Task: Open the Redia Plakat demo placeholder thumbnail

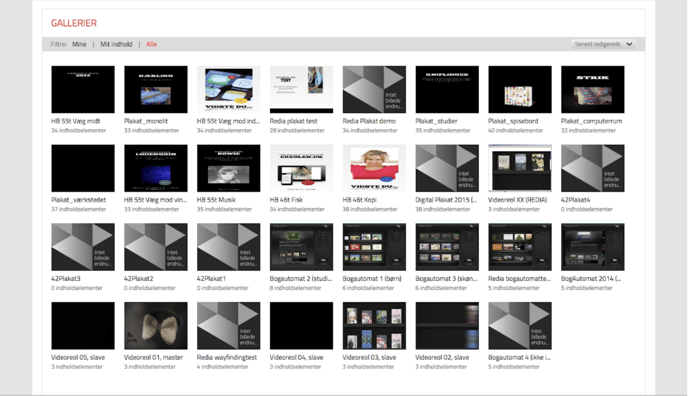Action: click(x=374, y=89)
